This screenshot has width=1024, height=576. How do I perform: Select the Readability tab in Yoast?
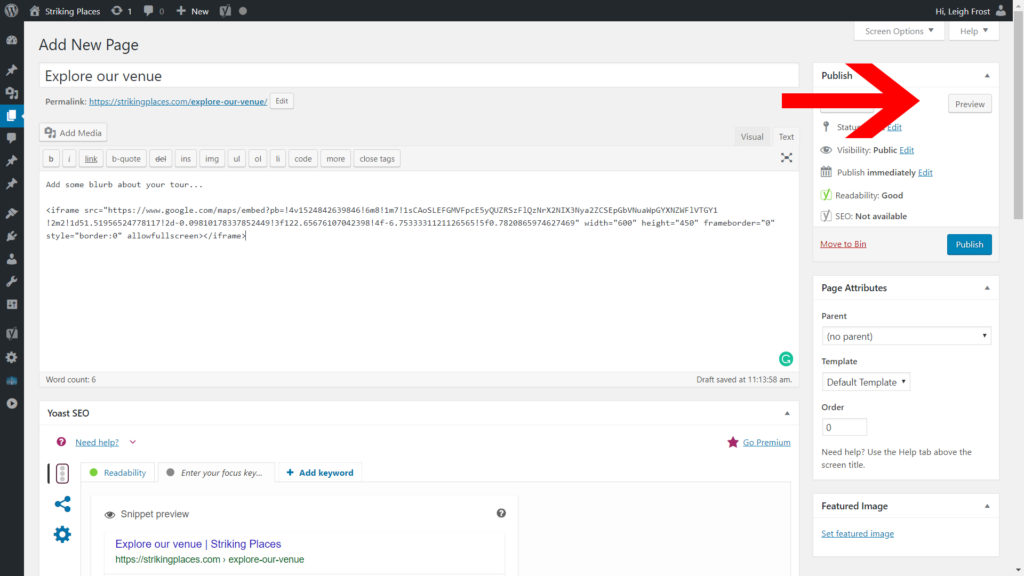[118, 473]
